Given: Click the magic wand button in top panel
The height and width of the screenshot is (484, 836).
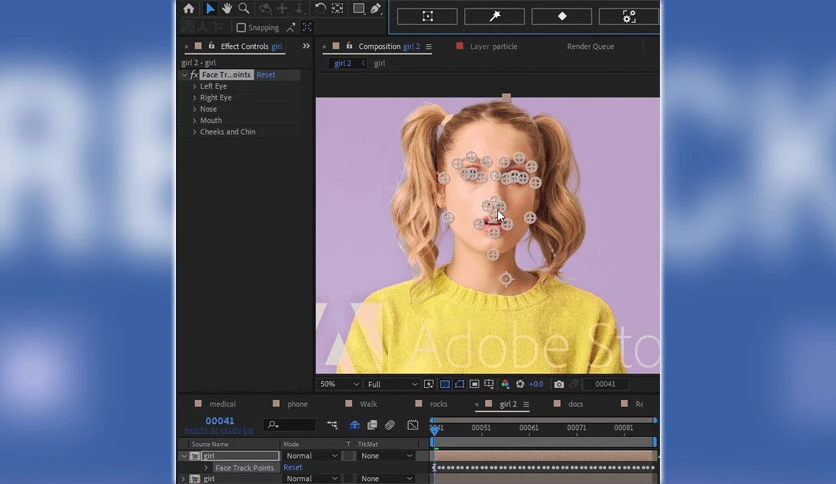Looking at the screenshot, I should [x=494, y=17].
